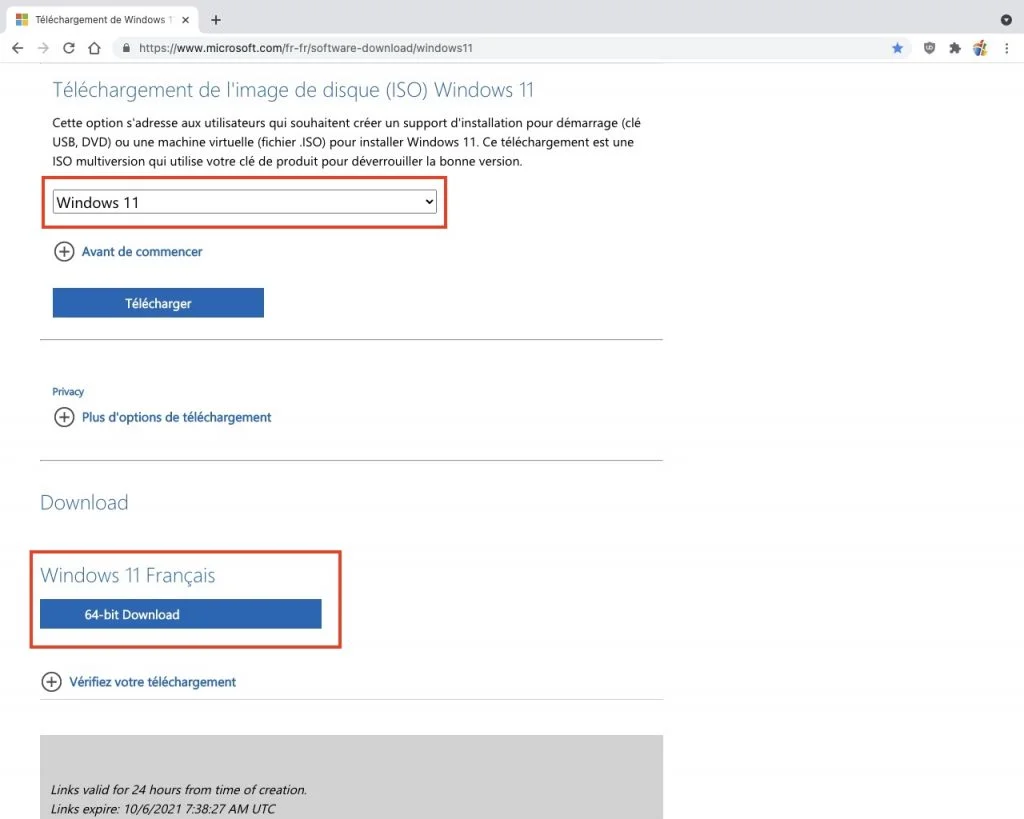Screen dimensions: 1024x819
Task: Expand Plus d'options de téléchargement
Action: (162, 417)
